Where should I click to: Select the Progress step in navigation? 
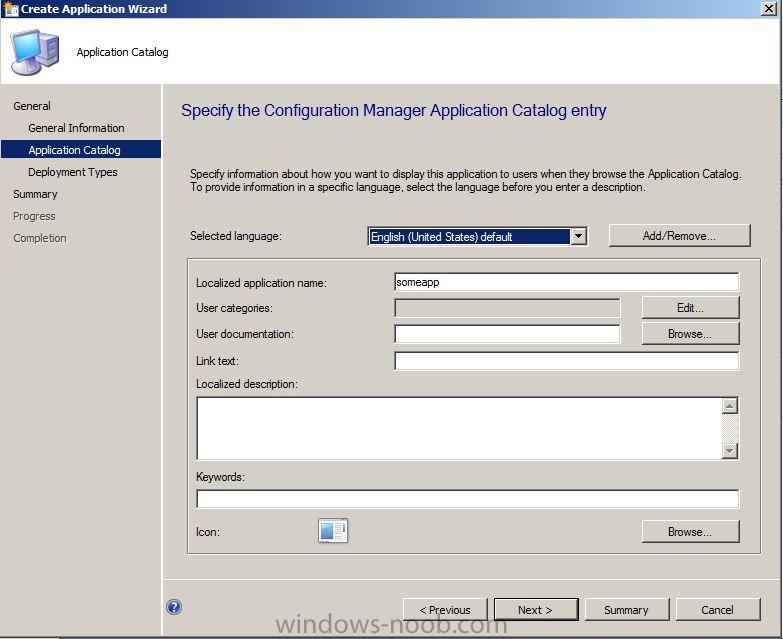(34, 216)
